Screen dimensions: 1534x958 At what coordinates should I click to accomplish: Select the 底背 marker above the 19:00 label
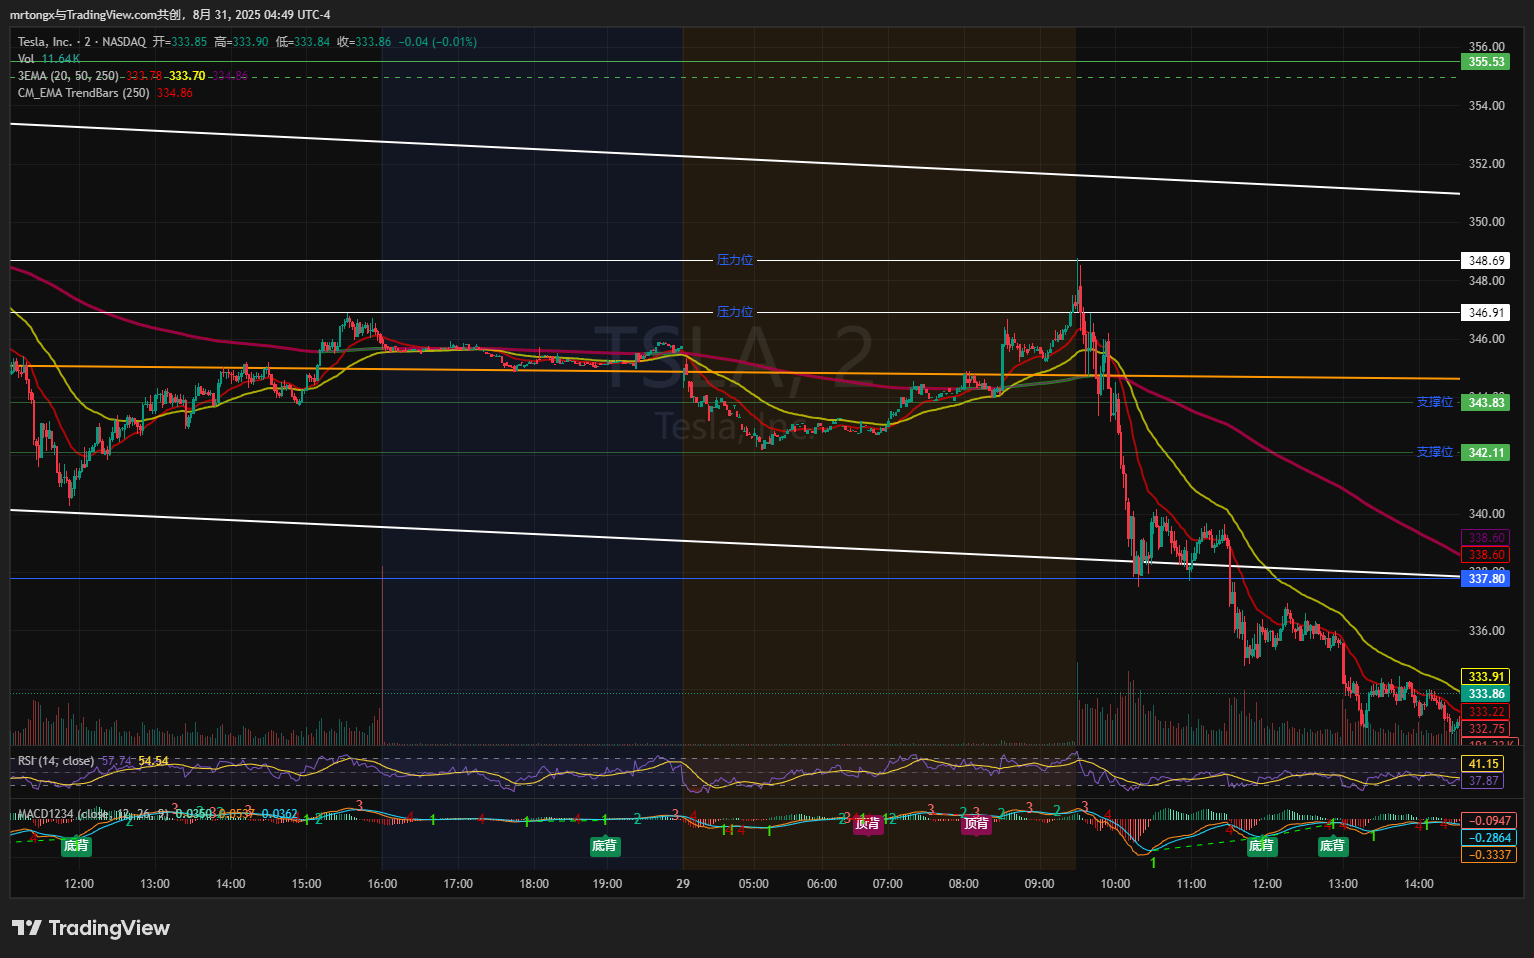tap(604, 846)
